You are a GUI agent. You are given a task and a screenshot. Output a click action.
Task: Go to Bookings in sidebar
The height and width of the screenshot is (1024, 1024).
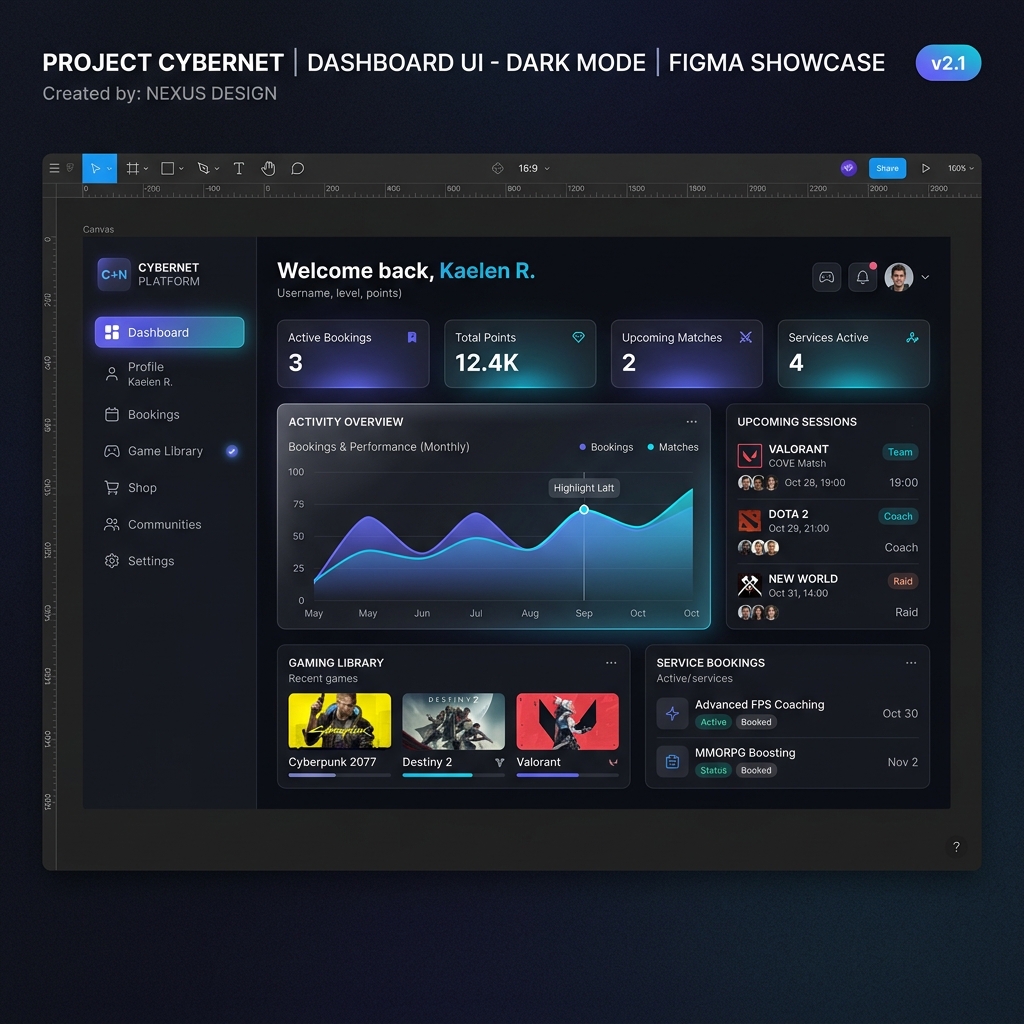tap(170, 415)
